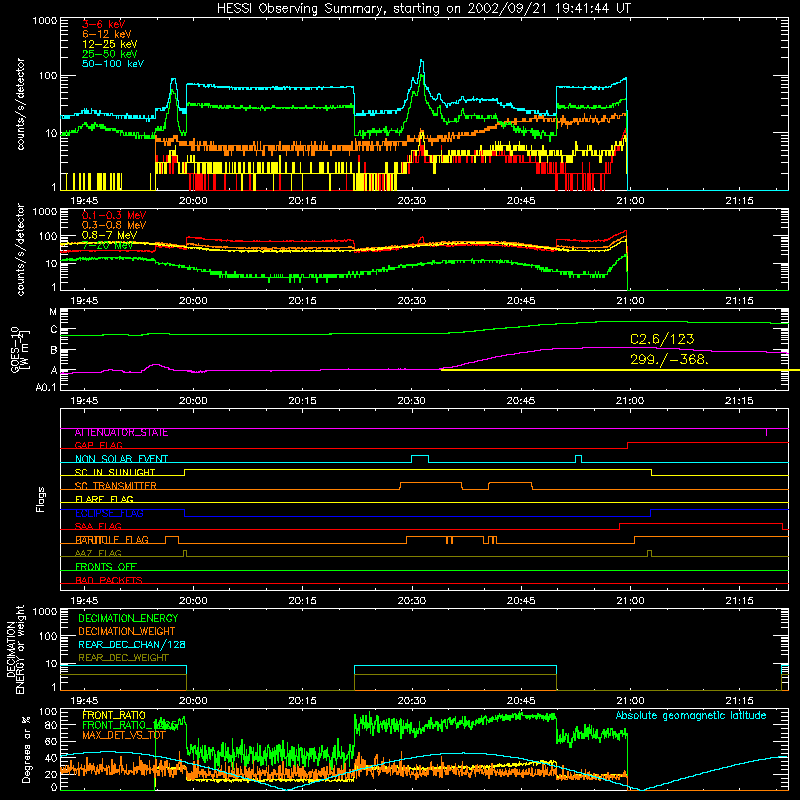Image resolution: width=800 pixels, height=800 pixels.
Task: Click the yellow flare interval bar in GOES panel
Action: (620, 370)
